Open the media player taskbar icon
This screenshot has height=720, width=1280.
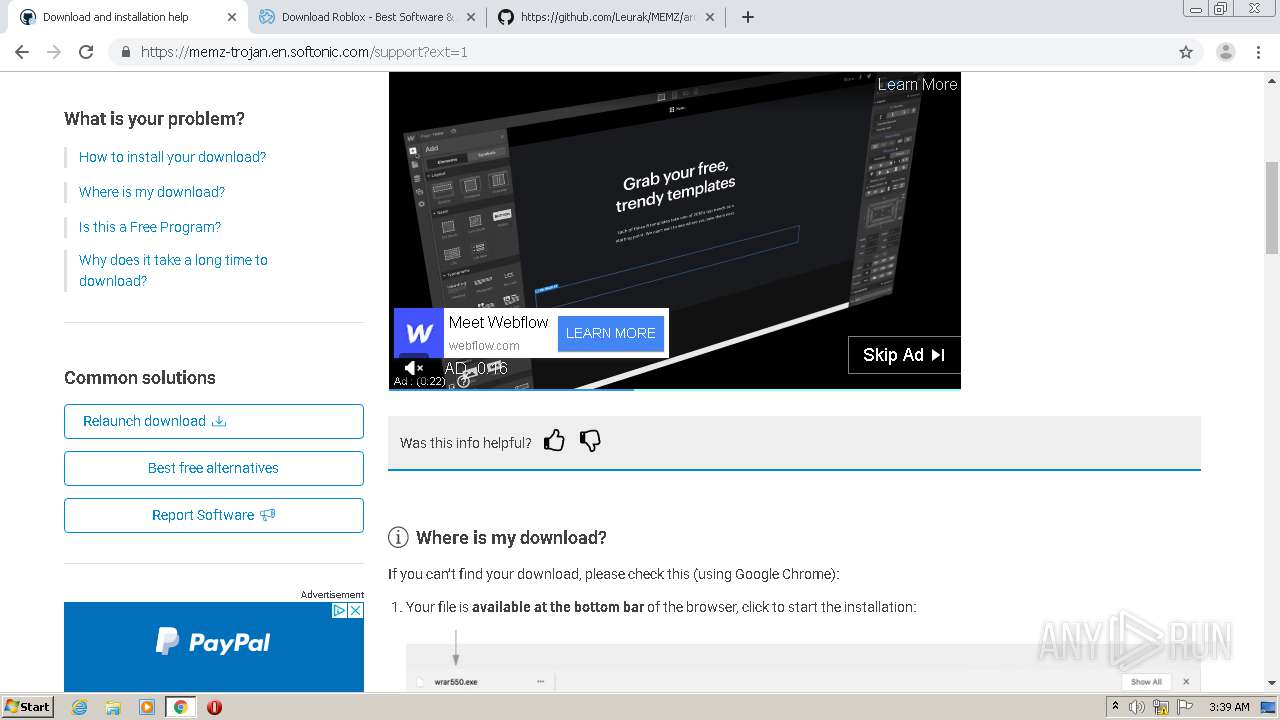coord(147,707)
